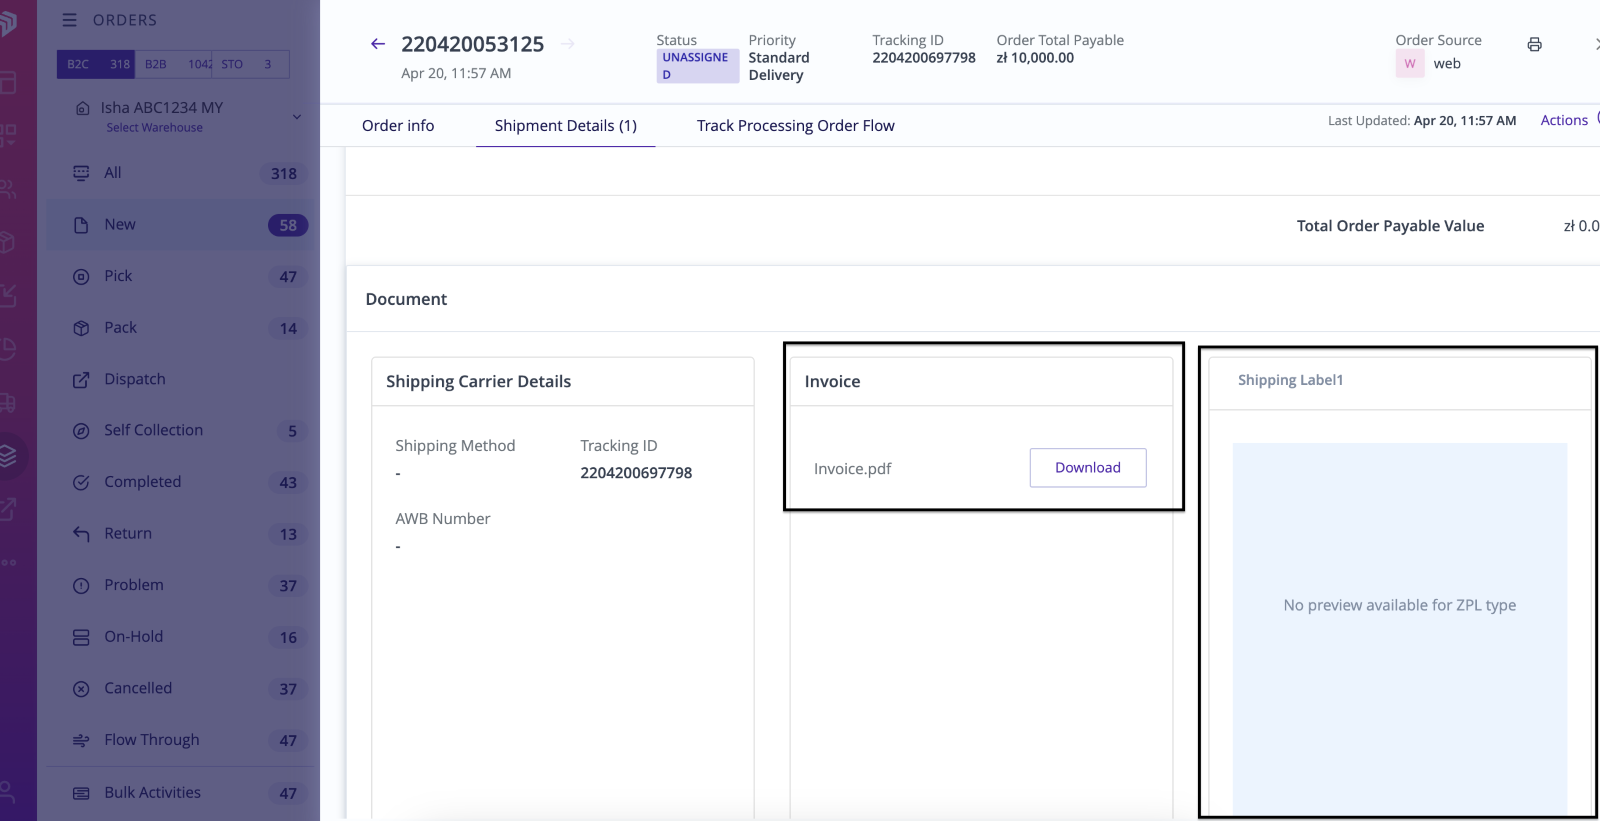The height and width of the screenshot is (821, 1600).
Task: Select the On-Hold orders entry
Action: [133, 637]
